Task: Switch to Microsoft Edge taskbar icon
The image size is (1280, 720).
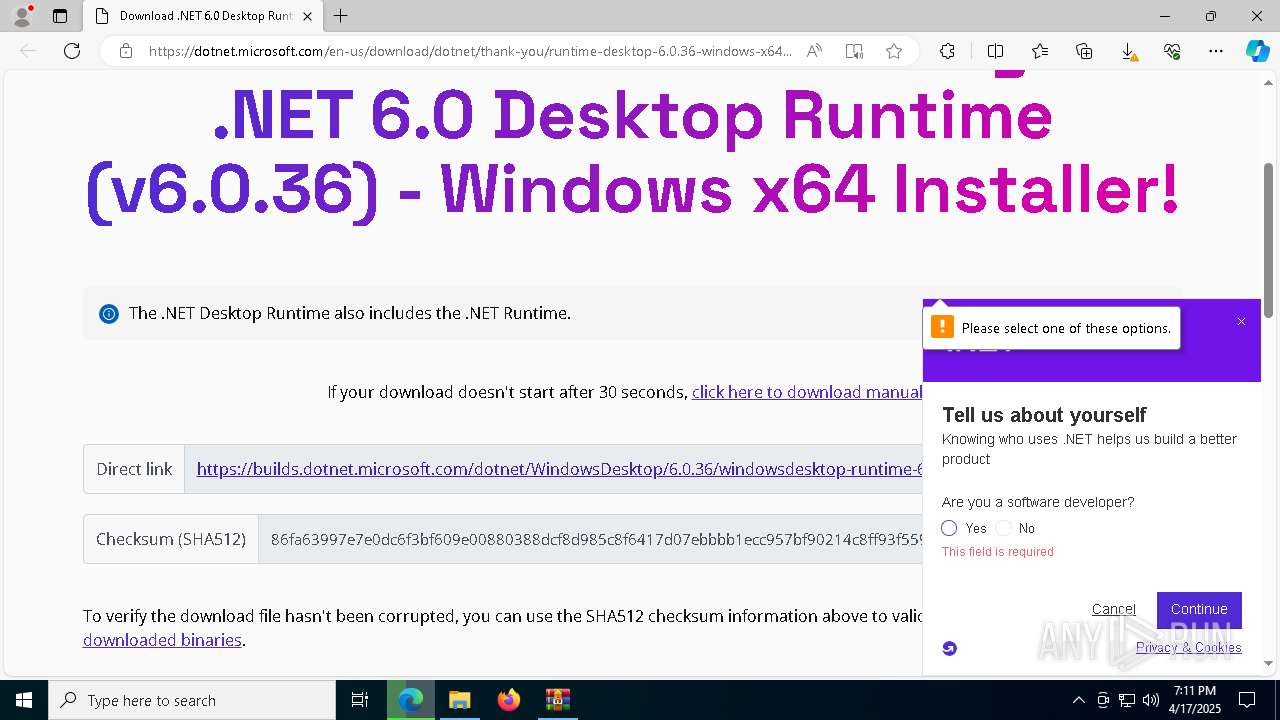Action: point(411,700)
